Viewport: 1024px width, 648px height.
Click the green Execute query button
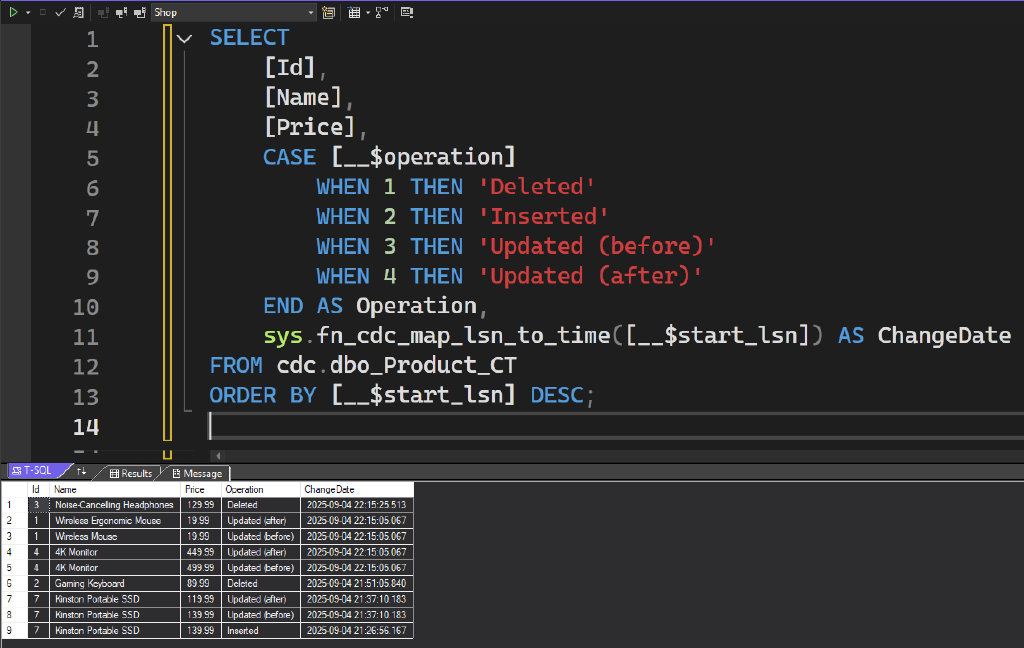pos(13,12)
